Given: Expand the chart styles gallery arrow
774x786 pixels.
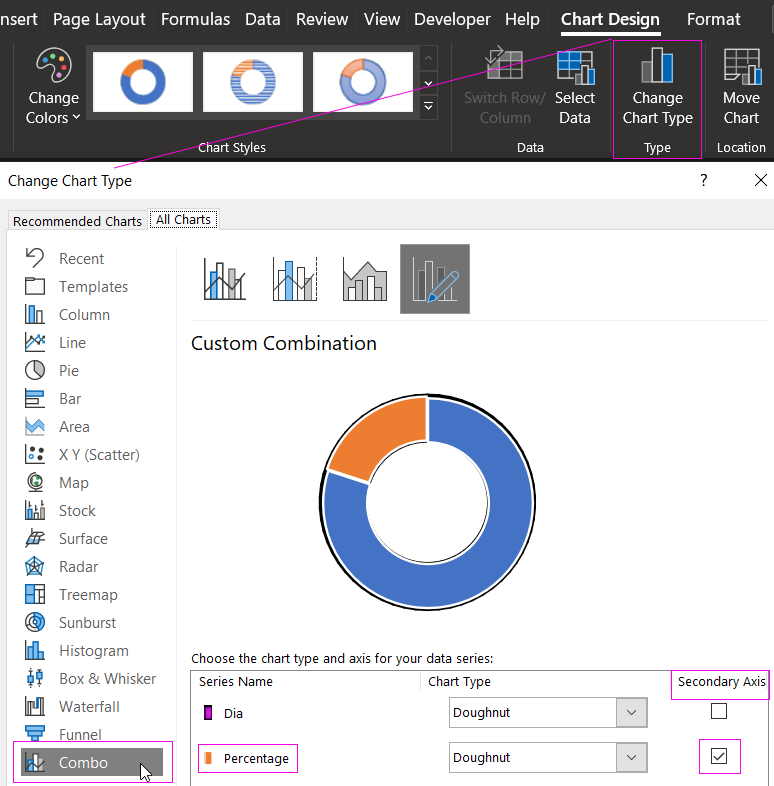Looking at the screenshot, I should pos(429,106).
